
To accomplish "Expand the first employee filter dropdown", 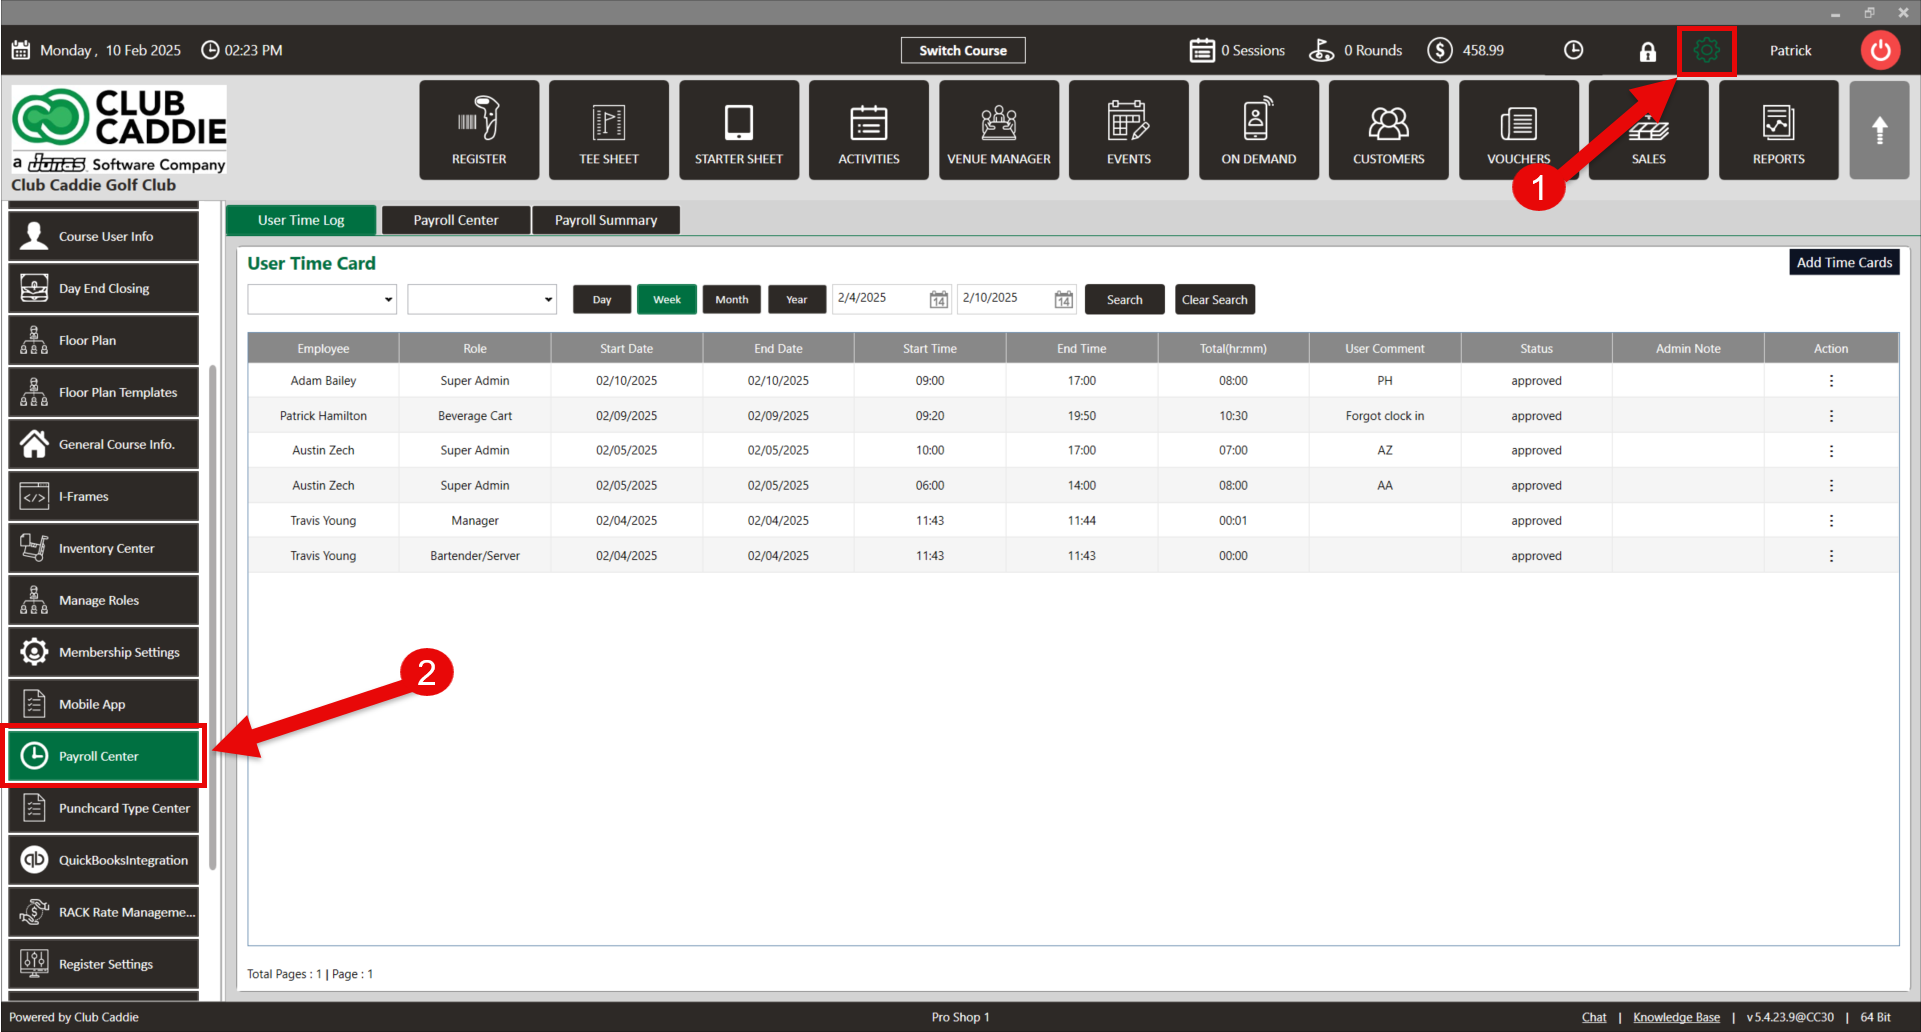I will (x=322, y=299).
